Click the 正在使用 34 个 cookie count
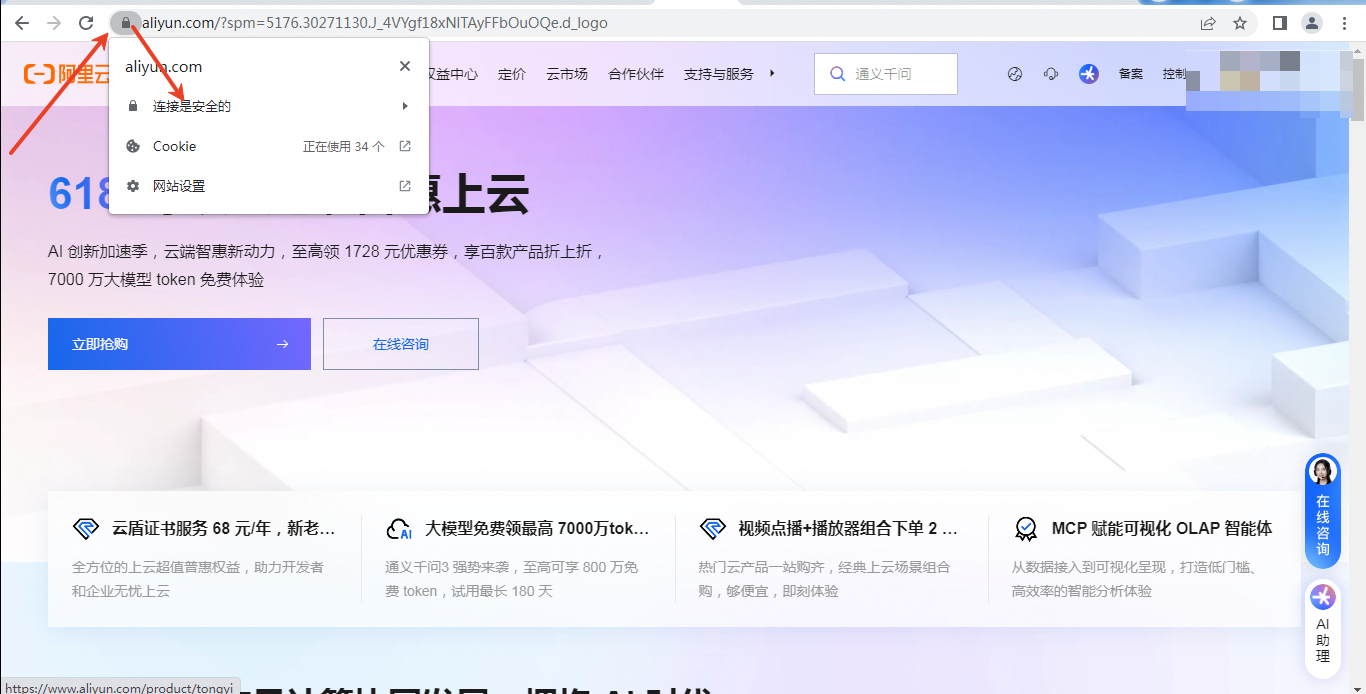The image size is (1366, 694). [x=344, y=146]
